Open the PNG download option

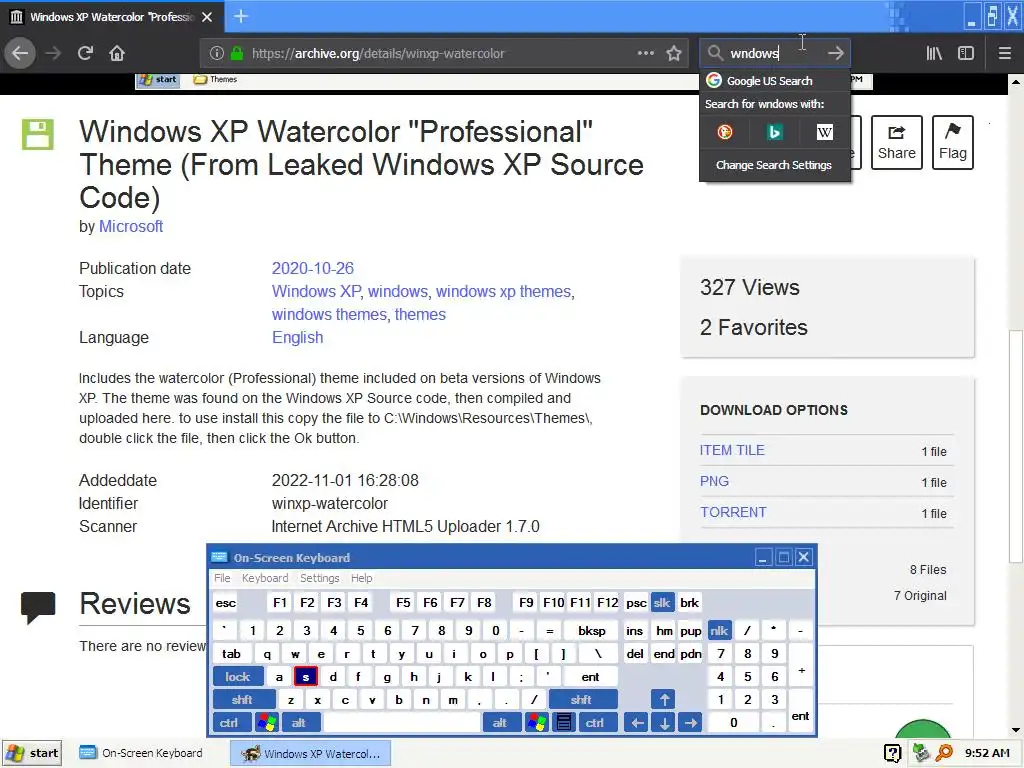[x=714, y=481]
